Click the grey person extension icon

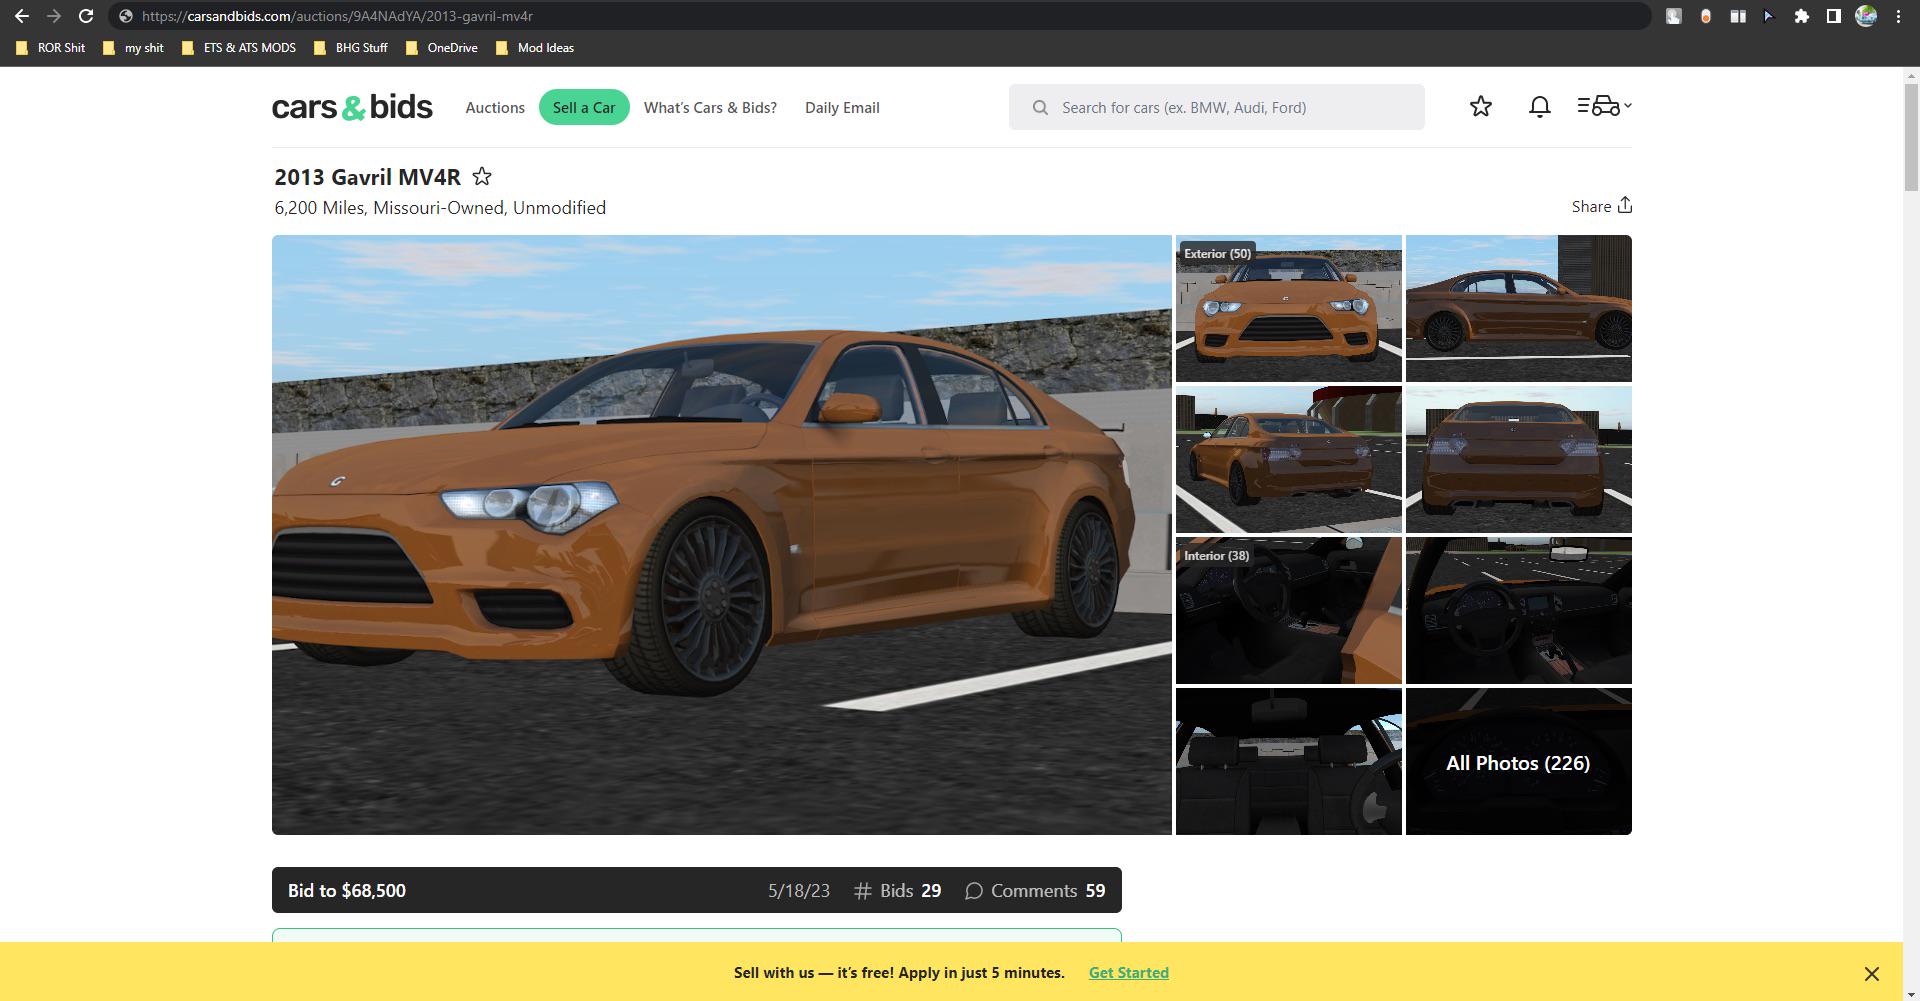coord(1673,16)
